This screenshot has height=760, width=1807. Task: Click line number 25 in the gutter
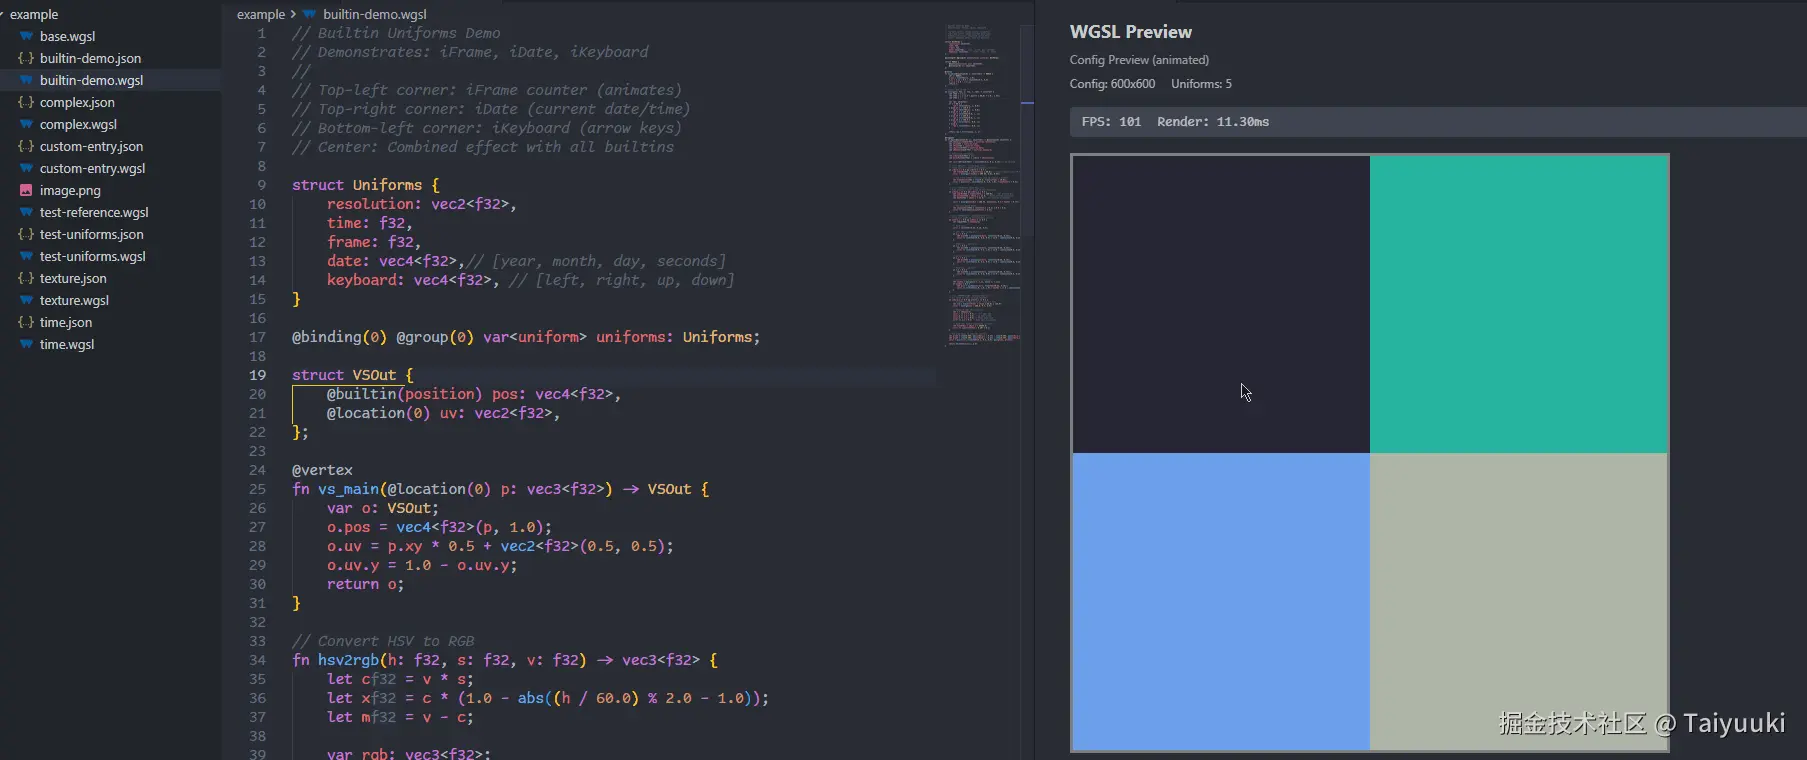click(257, 489)
